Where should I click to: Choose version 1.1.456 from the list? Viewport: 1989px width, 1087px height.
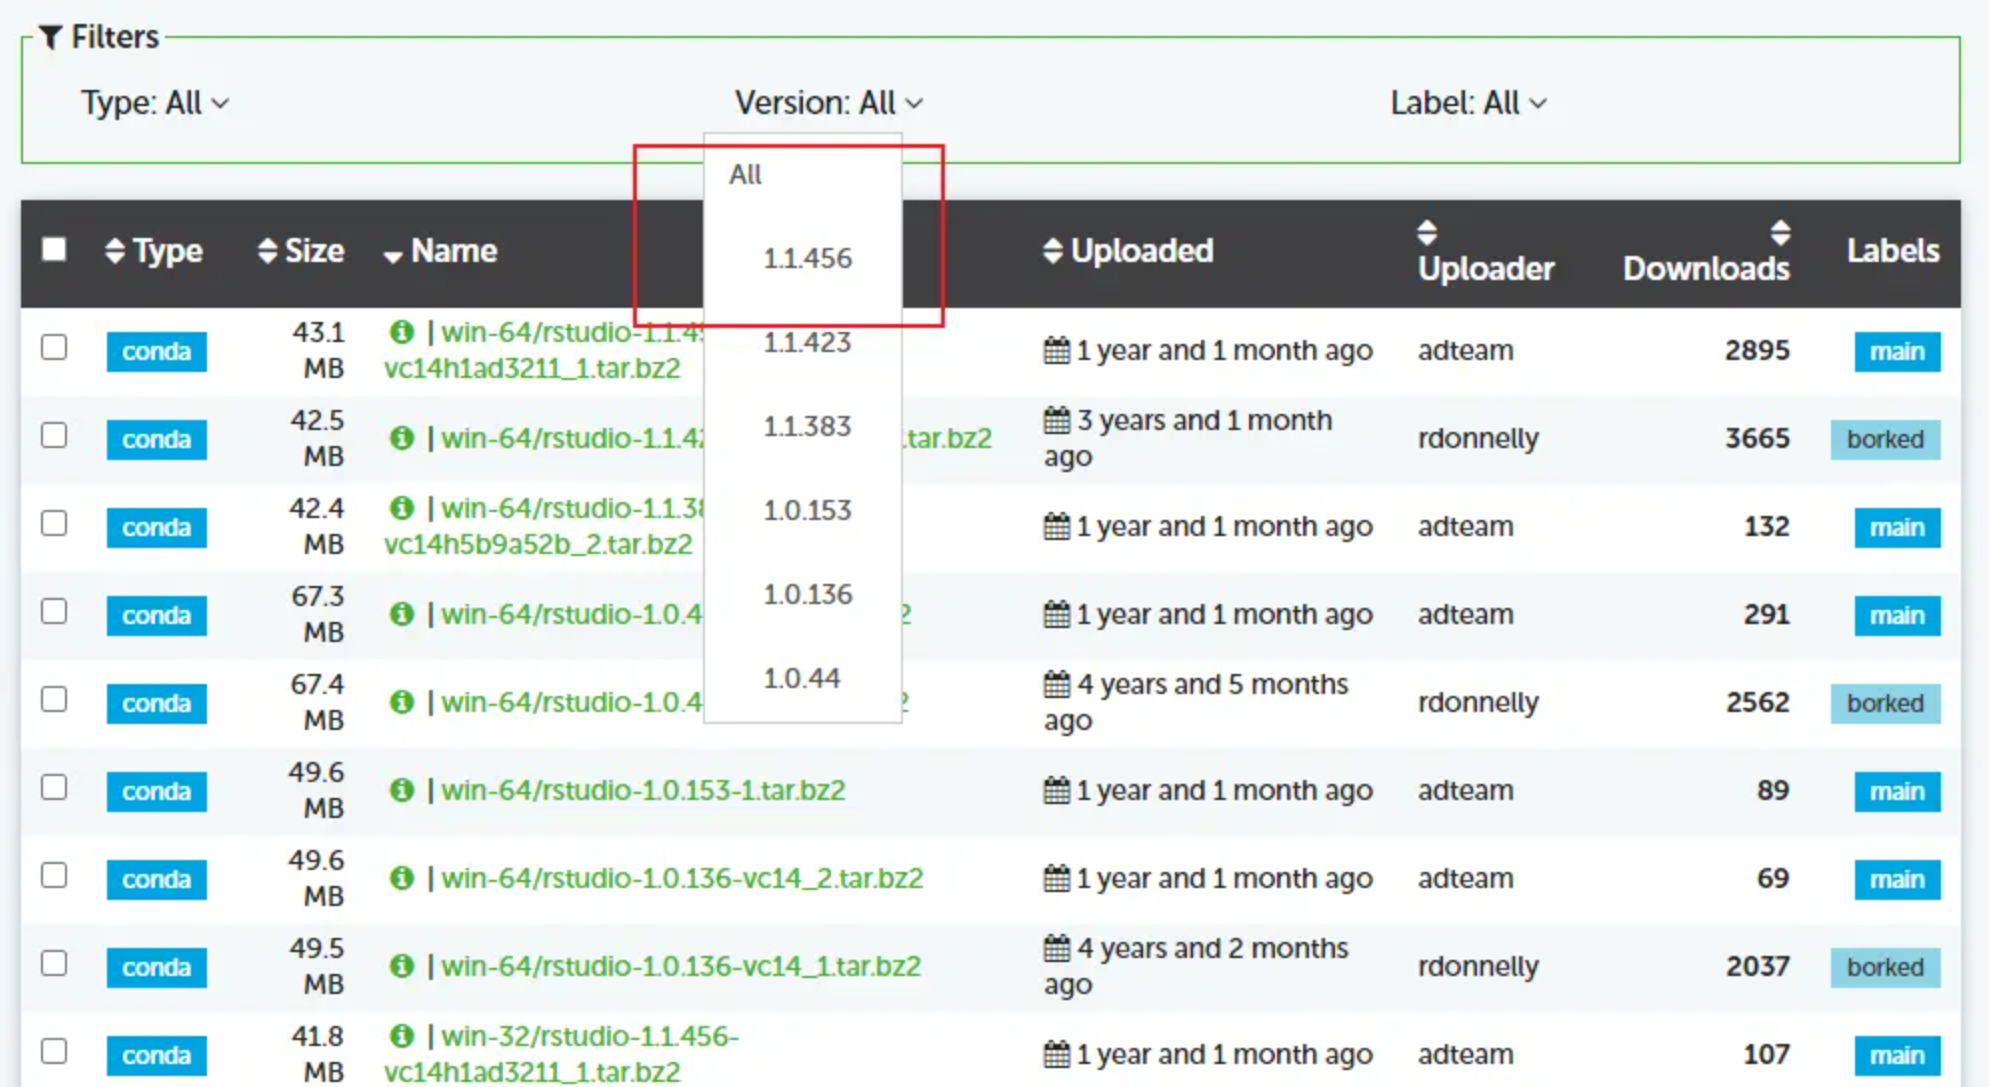(807, 259)
